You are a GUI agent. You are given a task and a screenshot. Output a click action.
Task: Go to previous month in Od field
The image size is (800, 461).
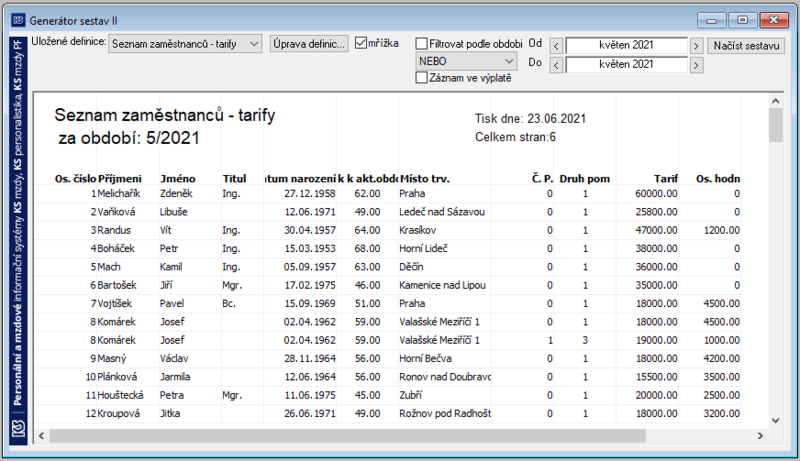tap(556, 46)
